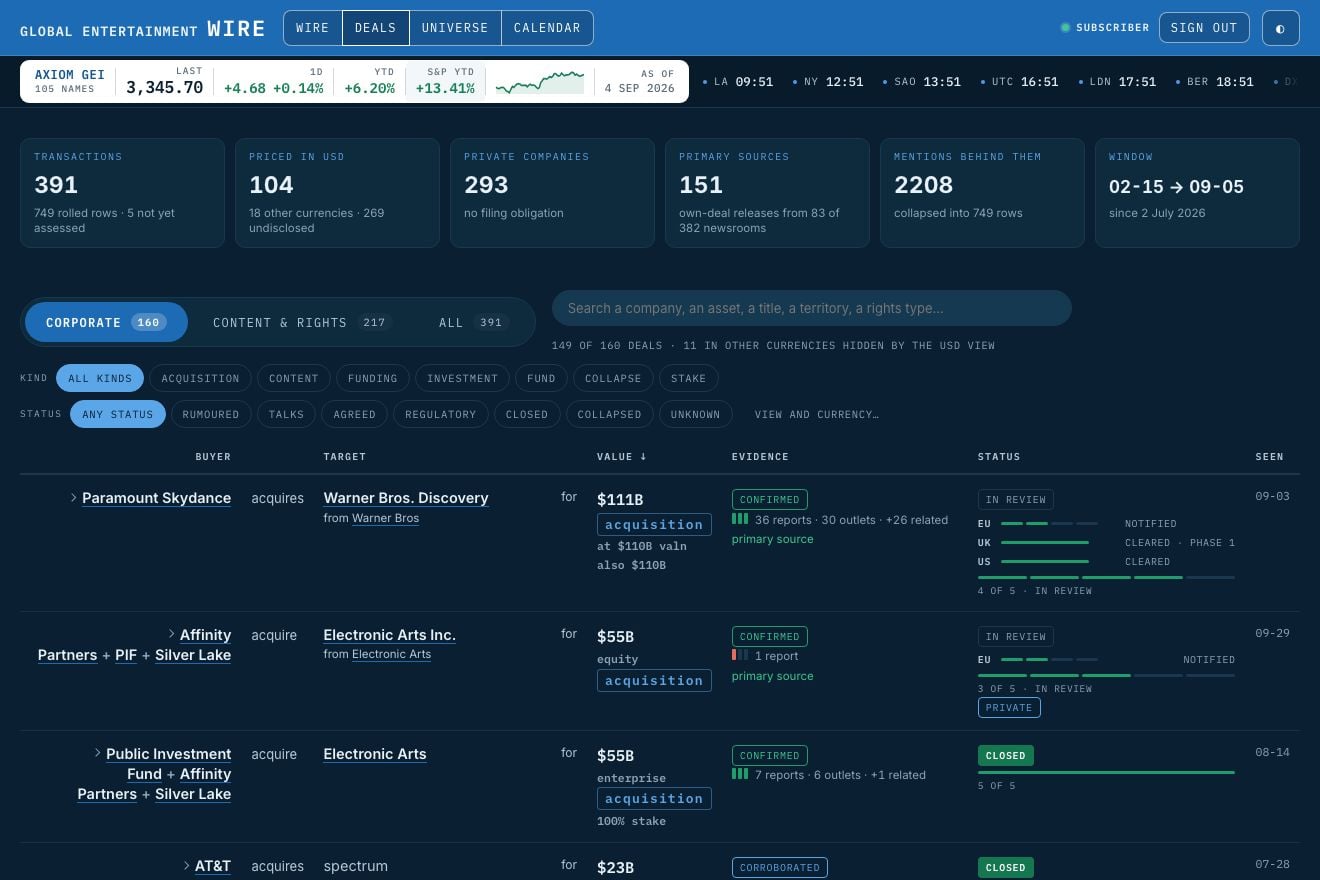Open the Paramount Skydance buyer link
This screenshot has width=1320, height=880.
pyautogui.click(x=156, y=498)
